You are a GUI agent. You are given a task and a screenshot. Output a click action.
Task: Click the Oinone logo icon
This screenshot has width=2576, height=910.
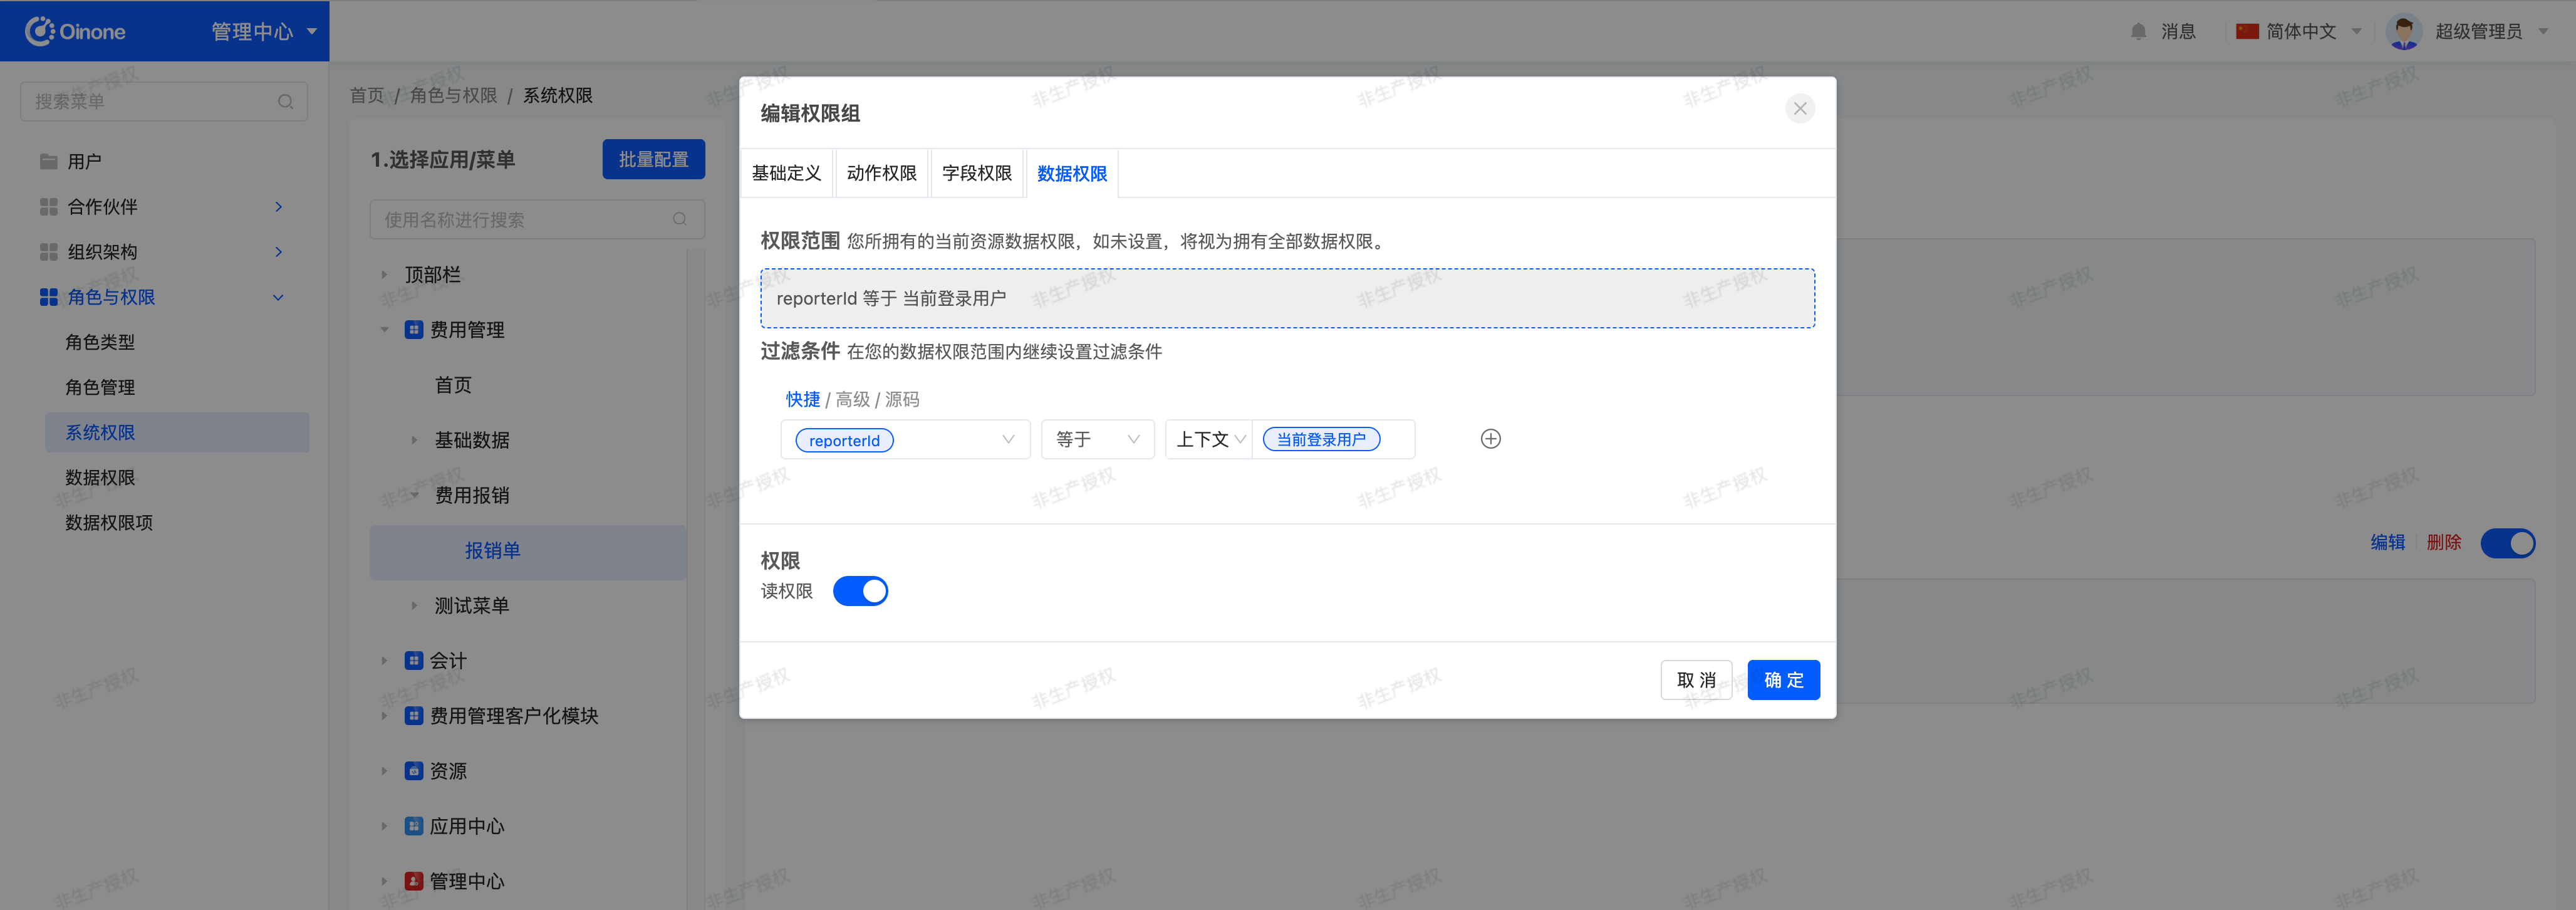(40, 31)
